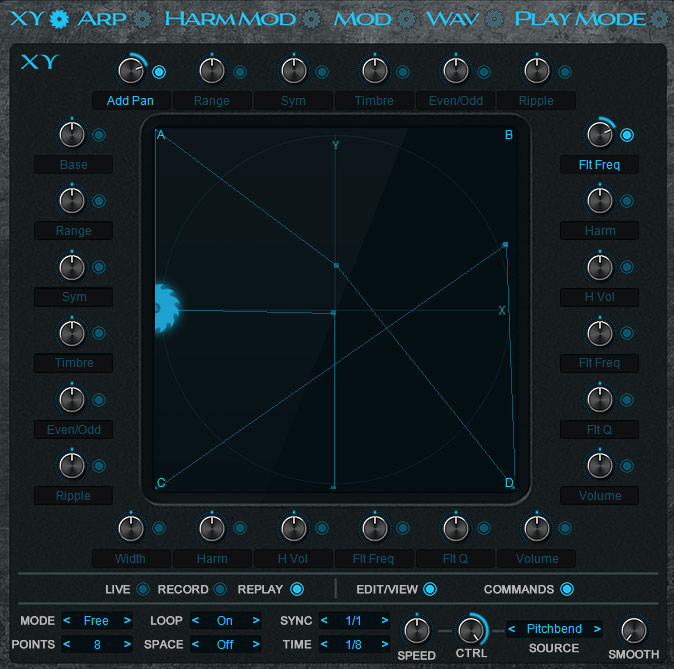This screenshot has height=669, width=674.
Task: Click left arrow of Source Pitchbend selector
Action: point(513,629)
